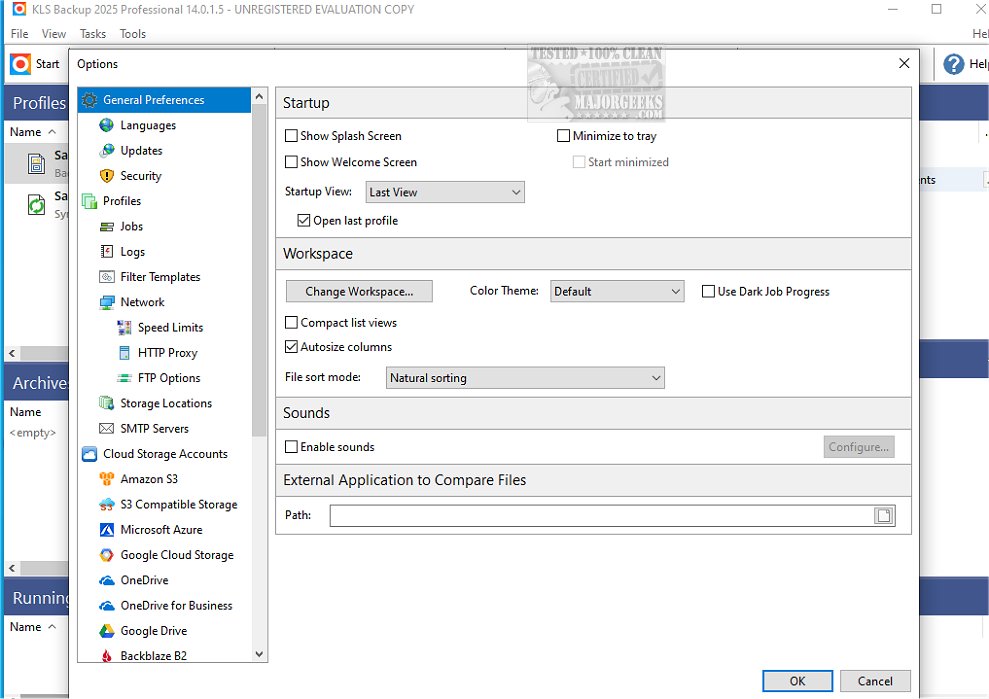The image size is (989, 699).
Task: Open the View menu
Action: coord(54,34)
